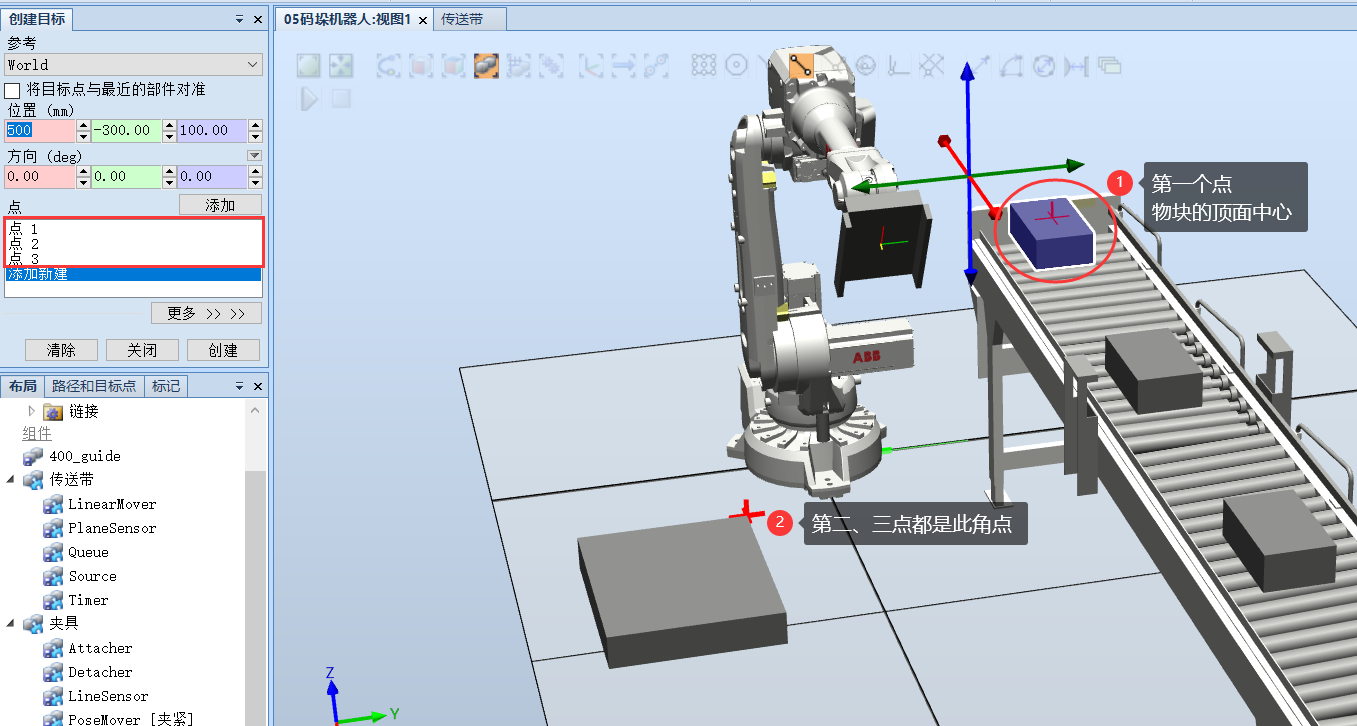Click the up stepper beside -300.00

tap(170, 124)
